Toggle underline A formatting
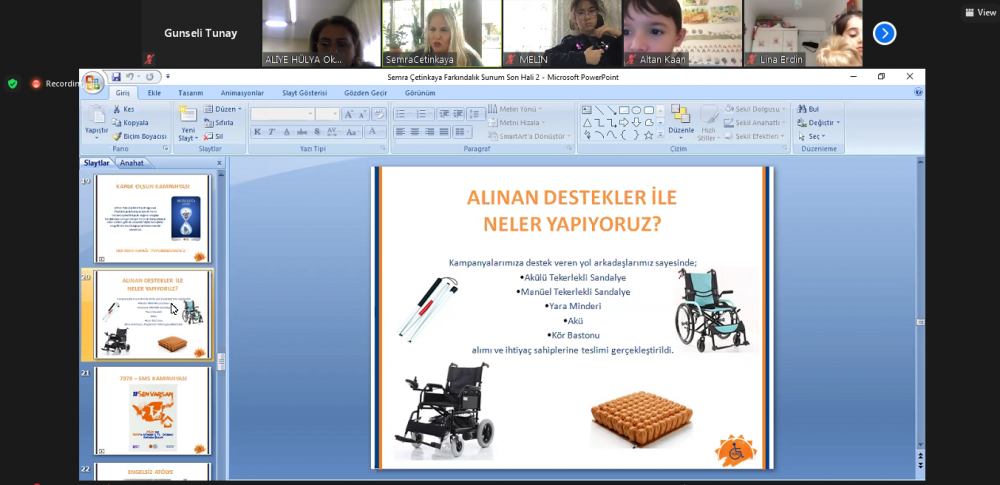The image size is (1000, 485). point(286,132)
